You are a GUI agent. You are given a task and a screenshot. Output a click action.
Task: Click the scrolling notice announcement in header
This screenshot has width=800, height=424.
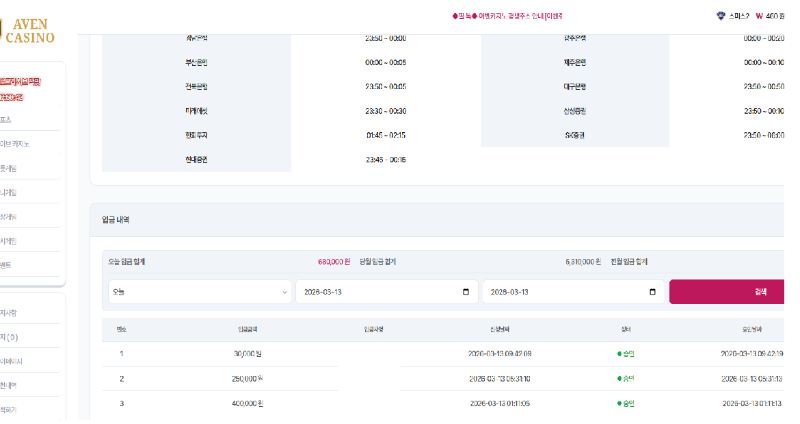[508, 16]
